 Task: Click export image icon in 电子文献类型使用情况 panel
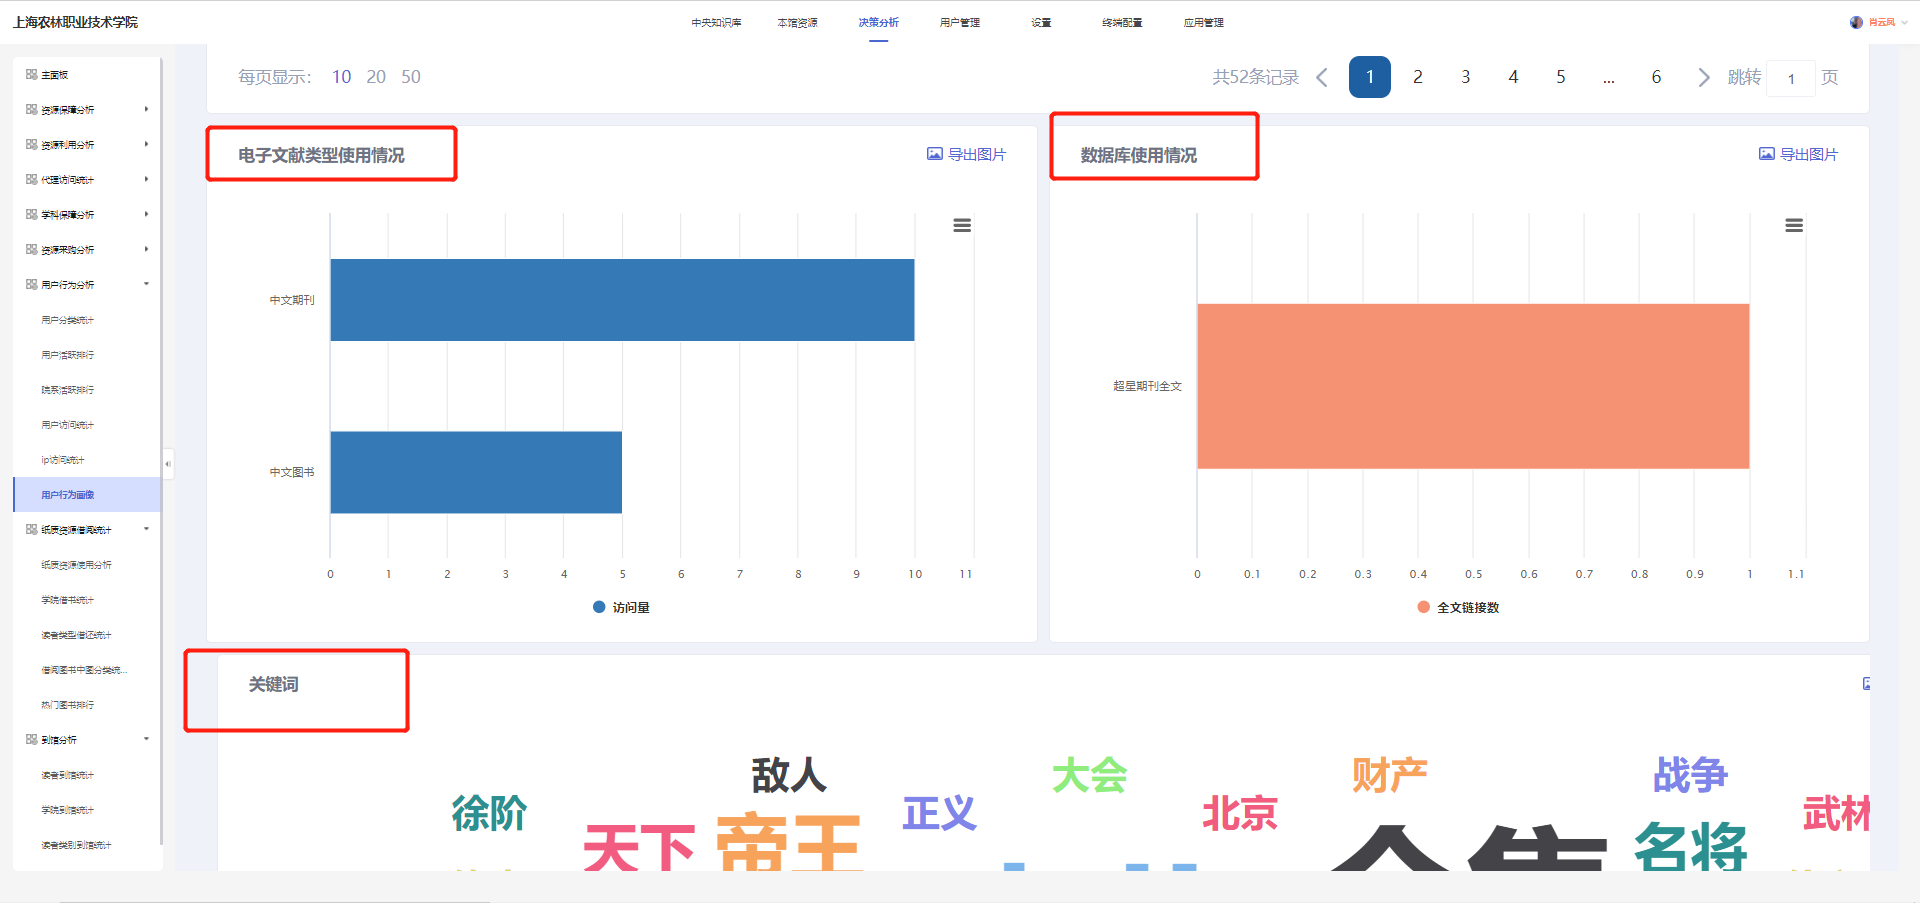[935, 154]
